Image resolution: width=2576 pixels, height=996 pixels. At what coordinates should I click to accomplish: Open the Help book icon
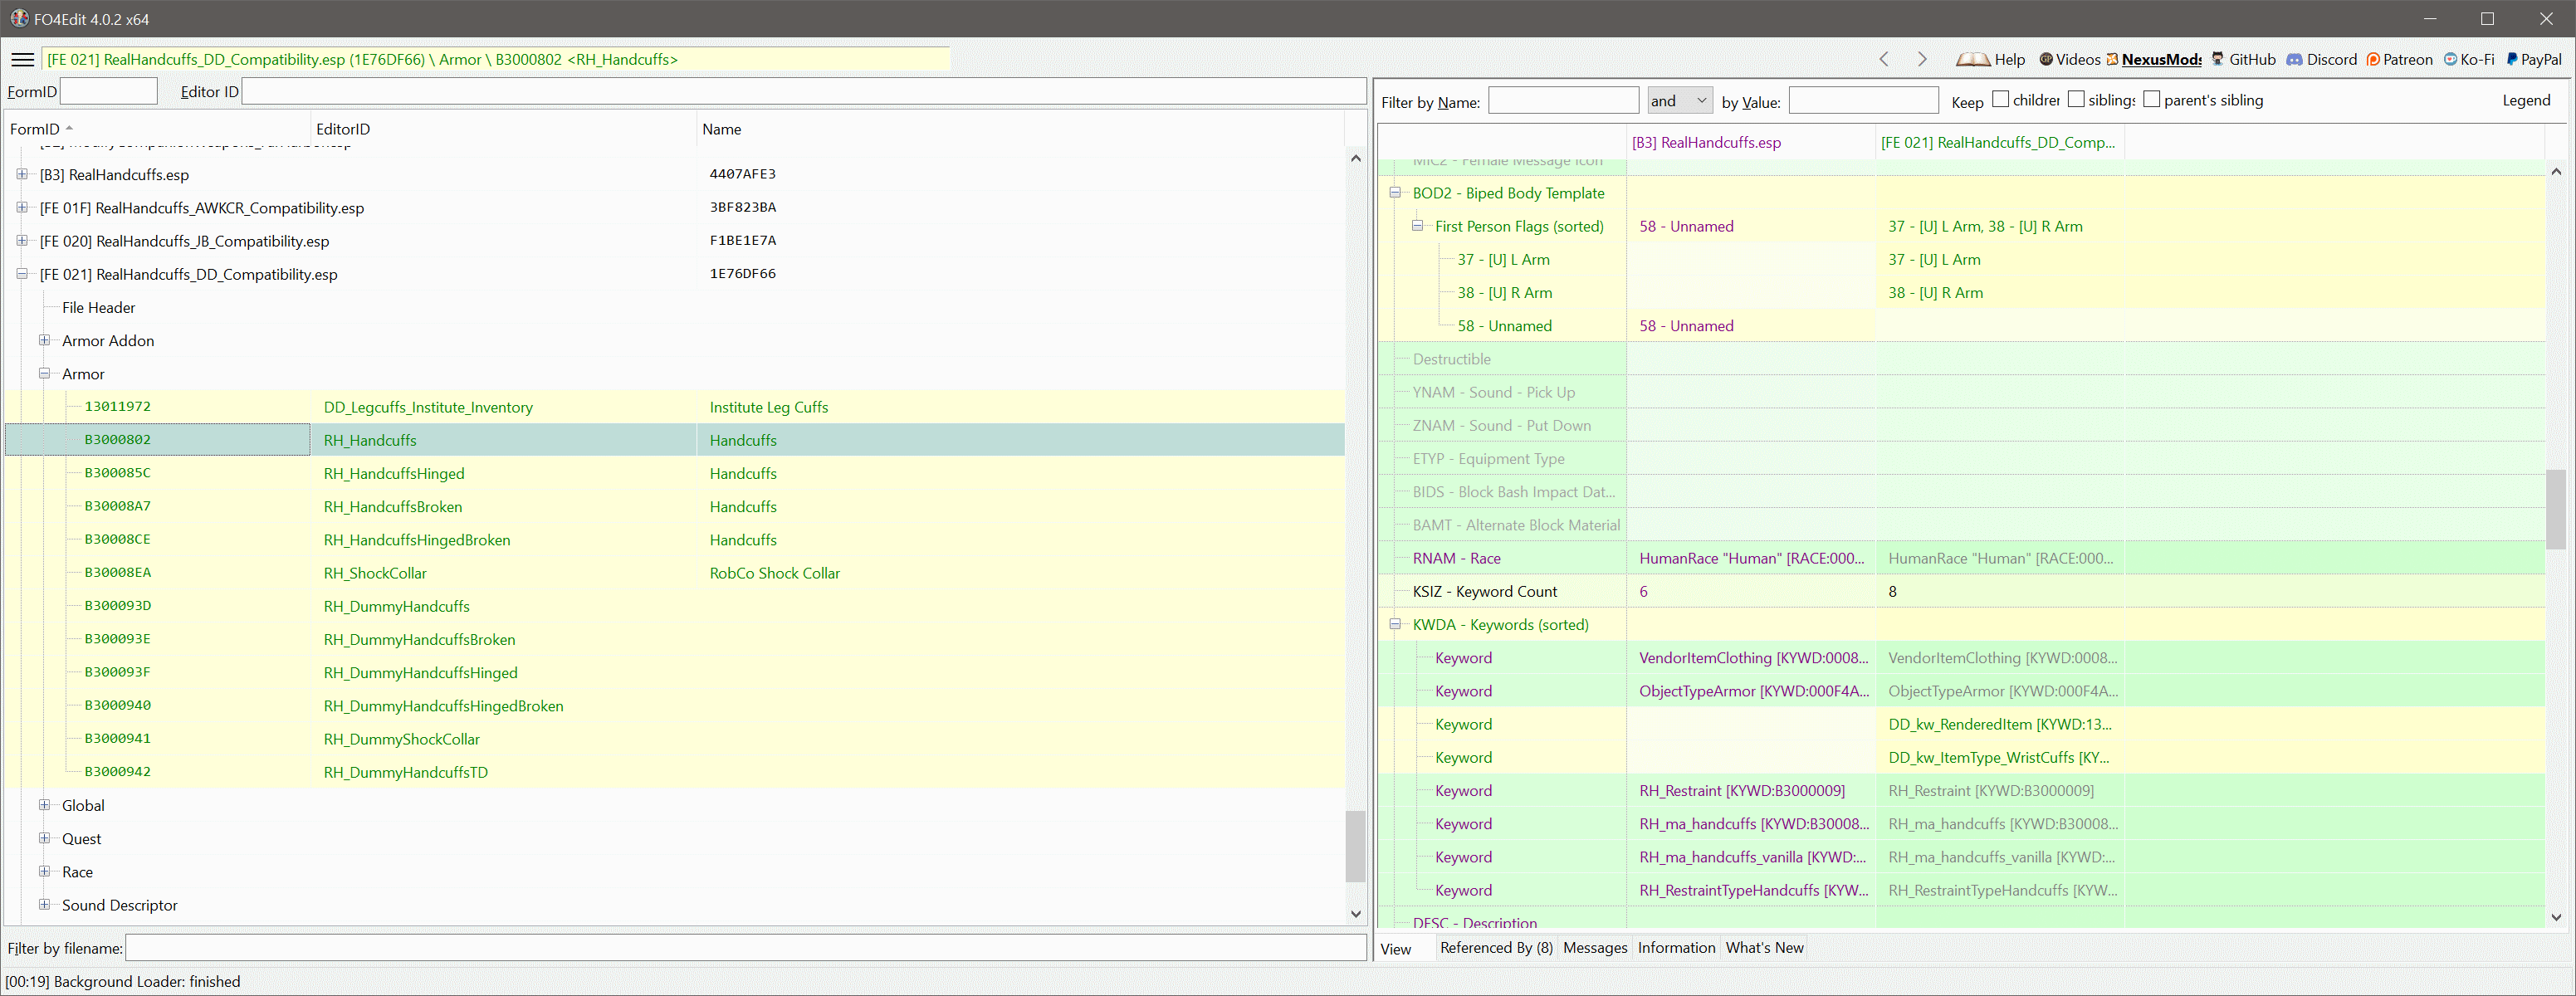[x=1973, y=59]
